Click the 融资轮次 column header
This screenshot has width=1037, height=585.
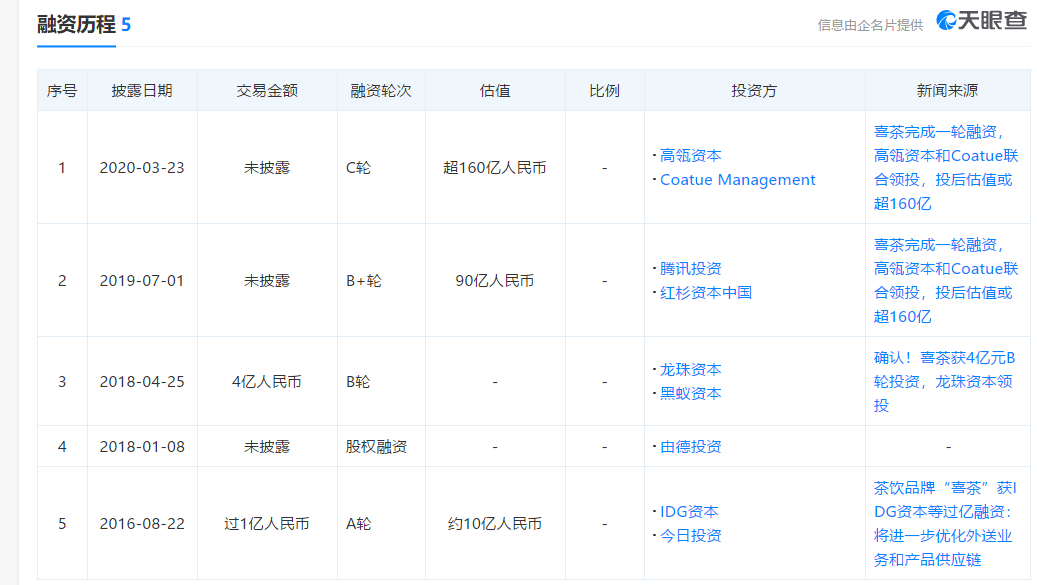tap(381, 91)
